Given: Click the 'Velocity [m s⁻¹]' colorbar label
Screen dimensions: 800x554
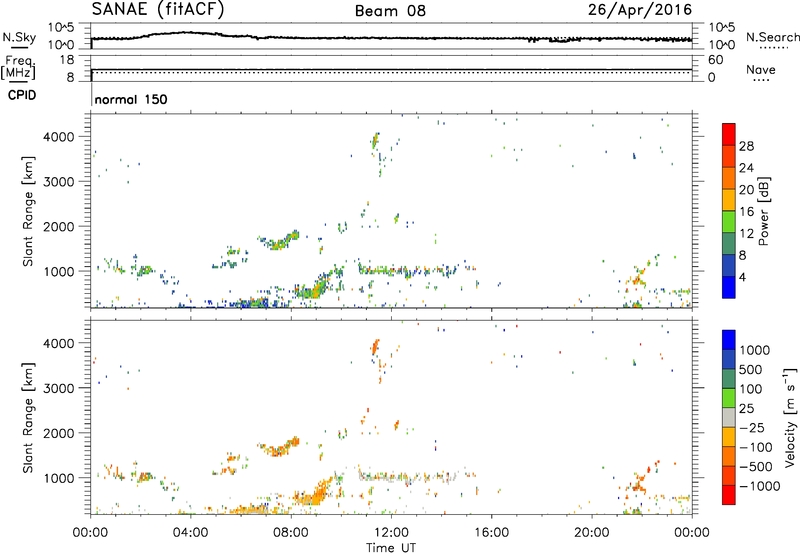Looking at the screenshot, I should [x=790, y=417].
